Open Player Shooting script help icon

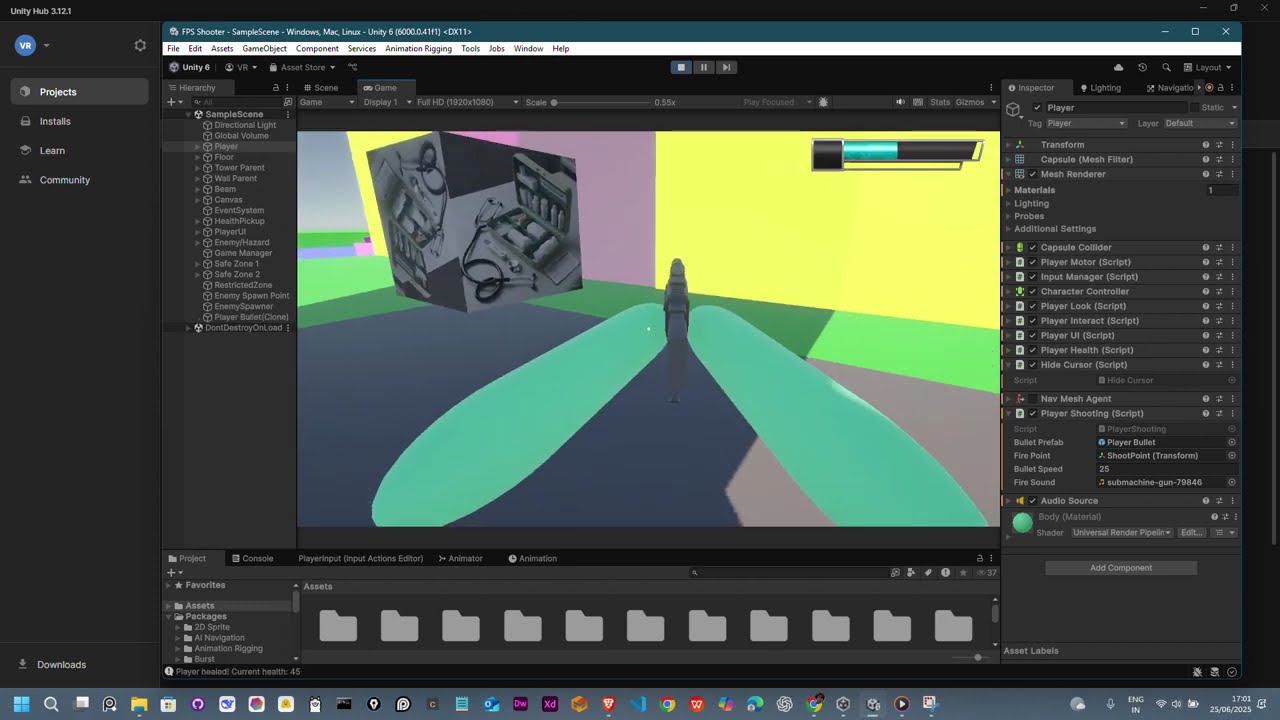click(x=1206, y=413)
